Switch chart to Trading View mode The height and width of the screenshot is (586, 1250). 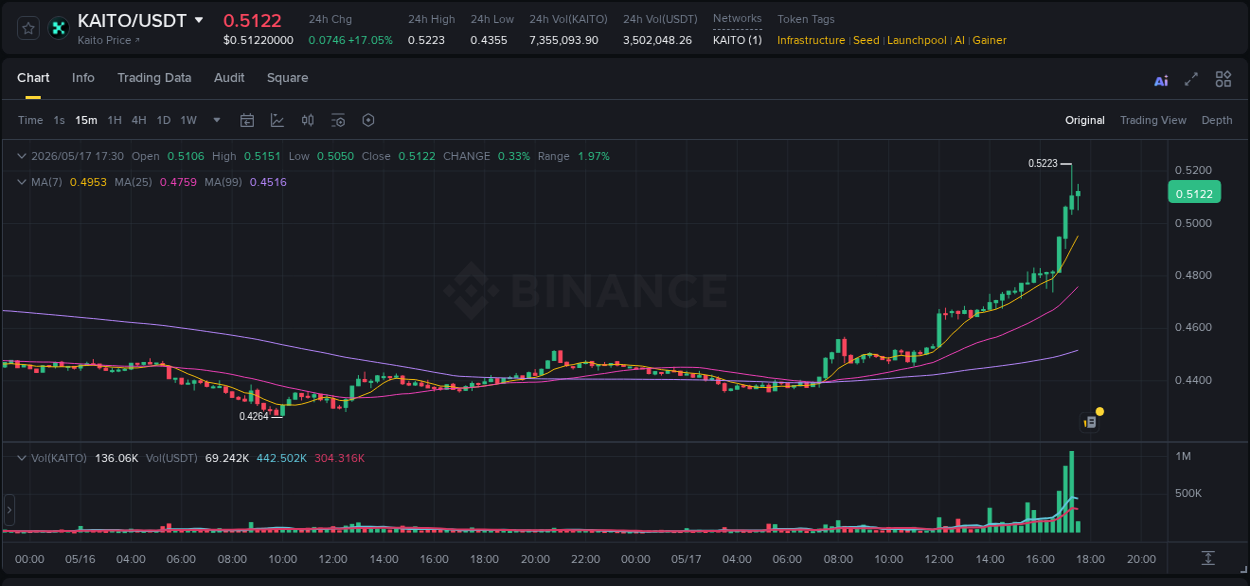click(1153, 120)
